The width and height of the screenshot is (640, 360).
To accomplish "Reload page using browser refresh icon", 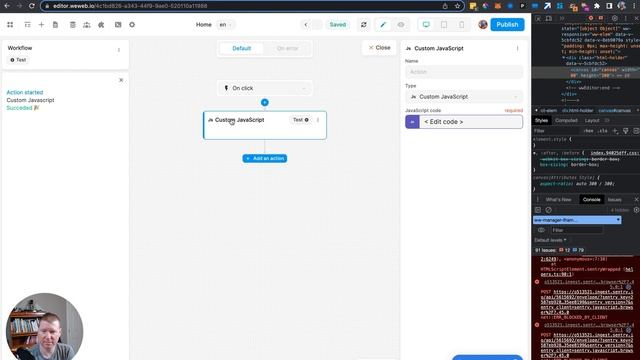I will coord(31,6).
